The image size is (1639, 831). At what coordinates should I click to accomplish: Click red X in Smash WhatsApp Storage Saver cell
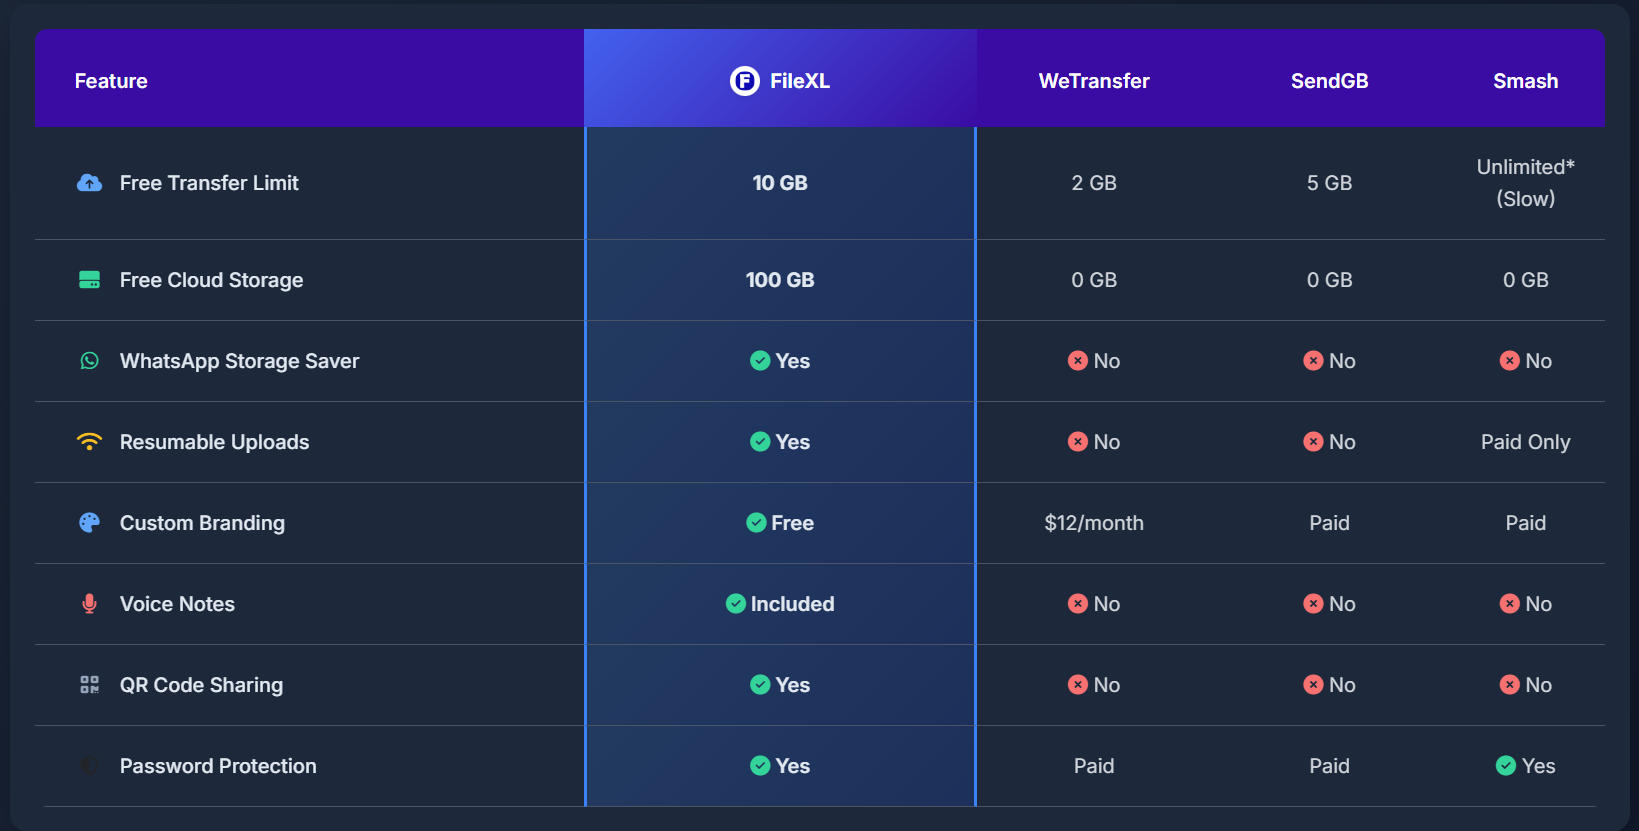(1510, 361)
